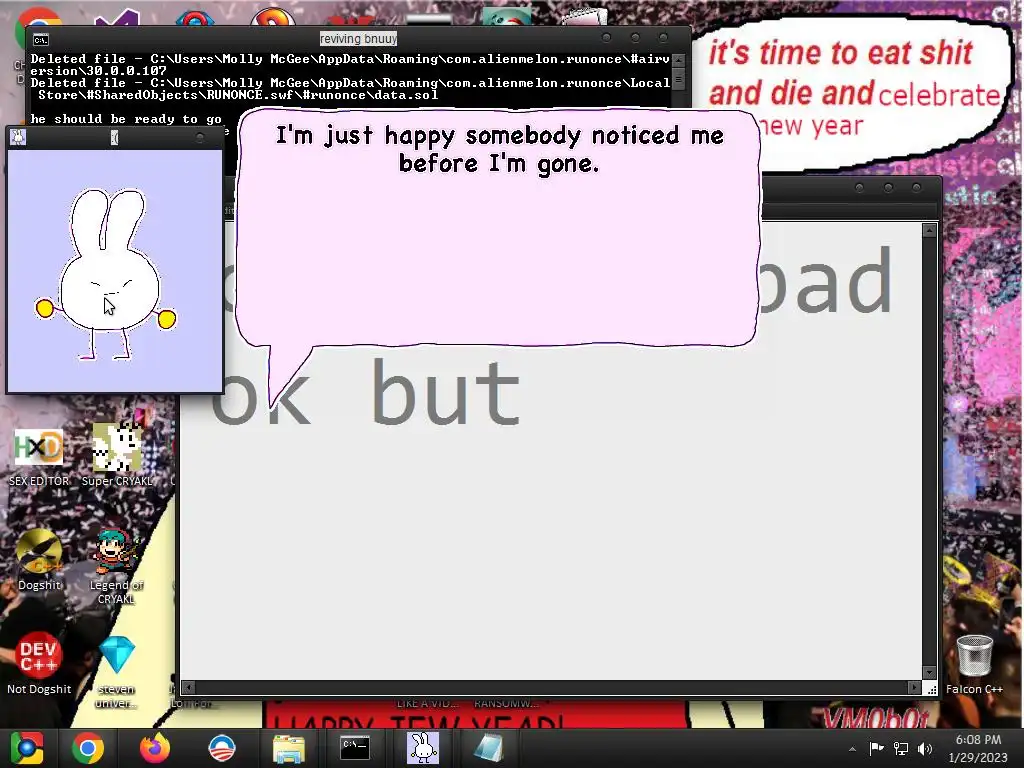Open the Action Center flag tray icon

[876, 748]
